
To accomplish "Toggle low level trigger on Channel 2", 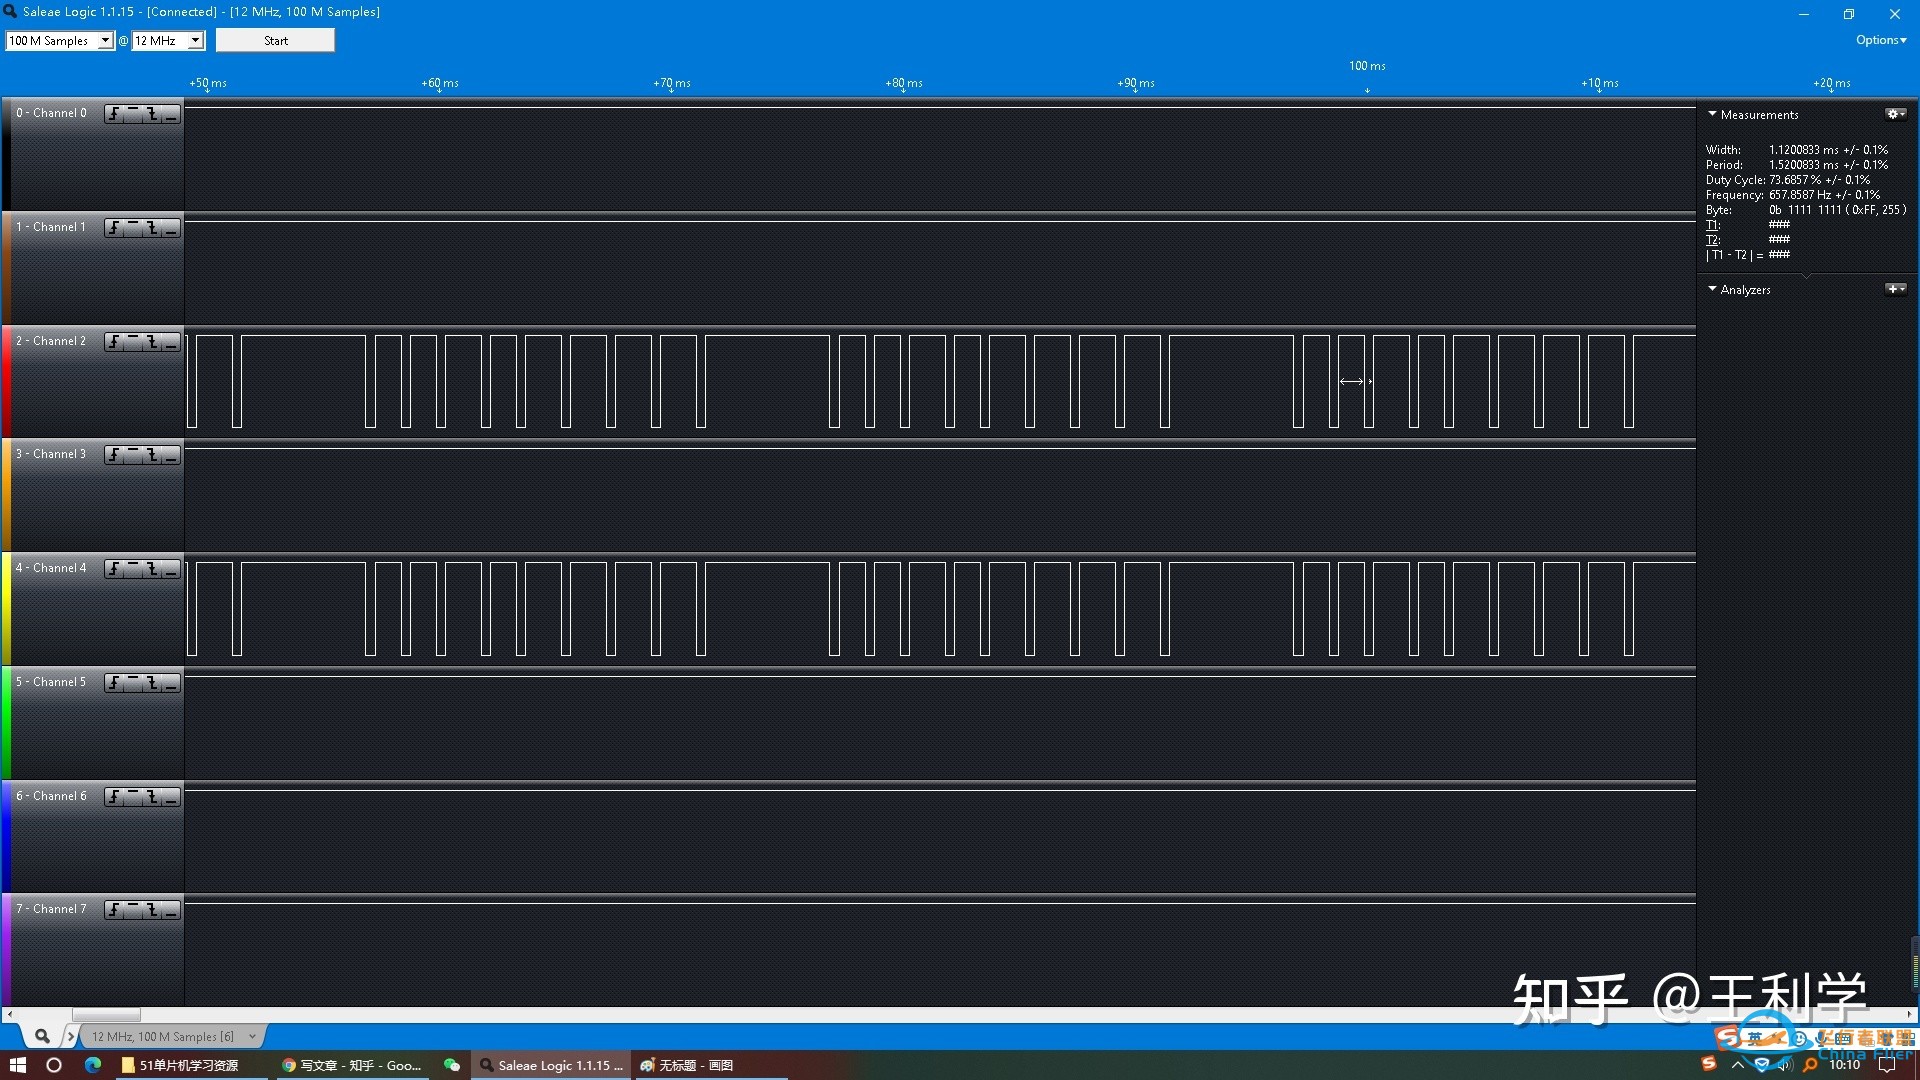I will coord(171,342).
